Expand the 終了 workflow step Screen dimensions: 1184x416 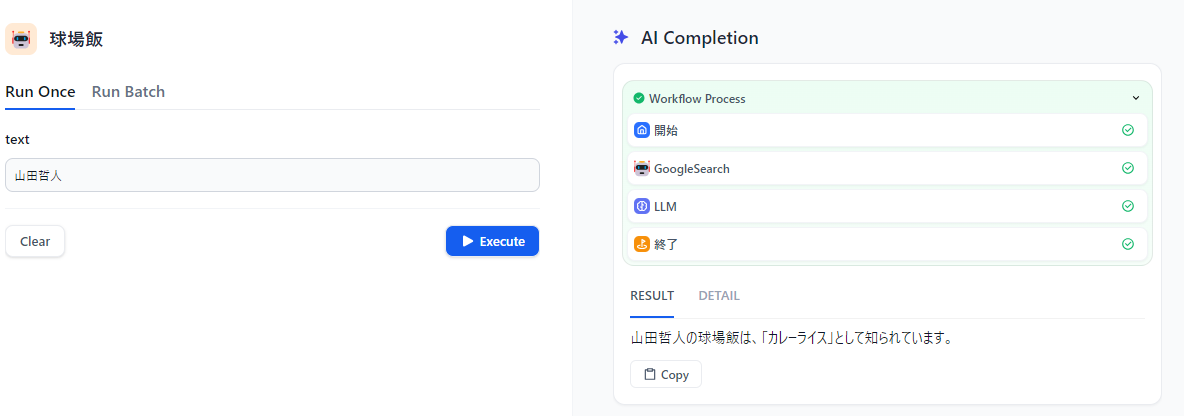[887, 244]
